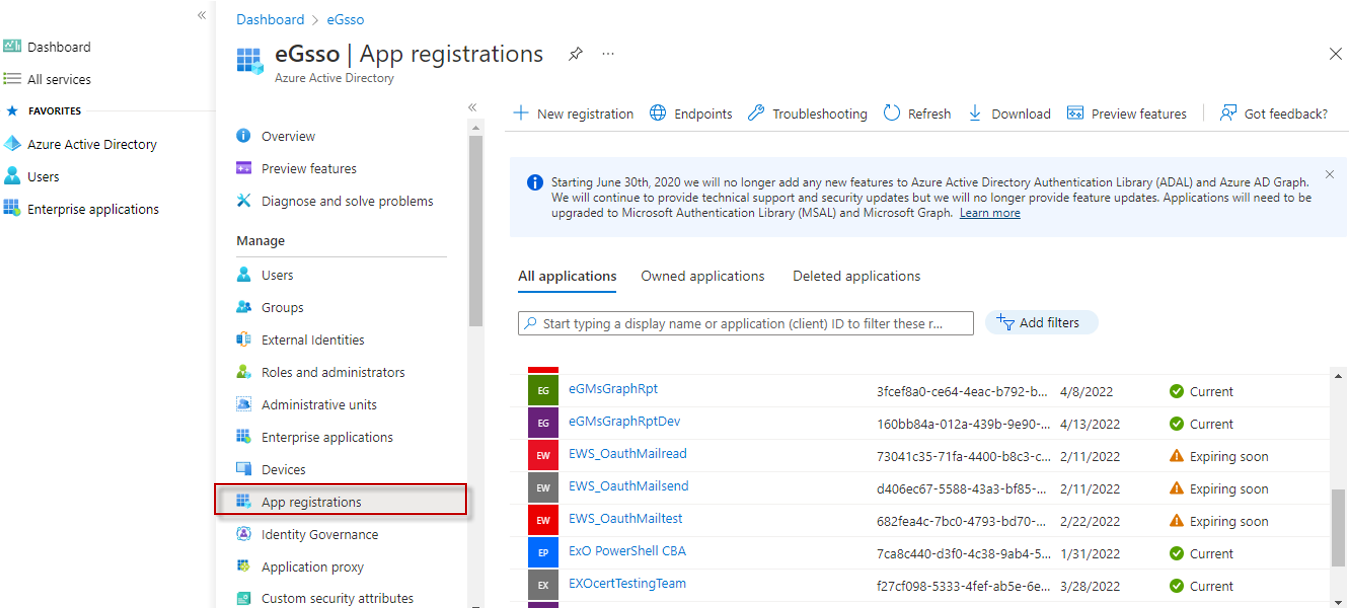The width and height of the screenshot is (1350, 608).
Task: Click Expiring soon status for EWS_OauthMailread
Action: pos(1219,456)
